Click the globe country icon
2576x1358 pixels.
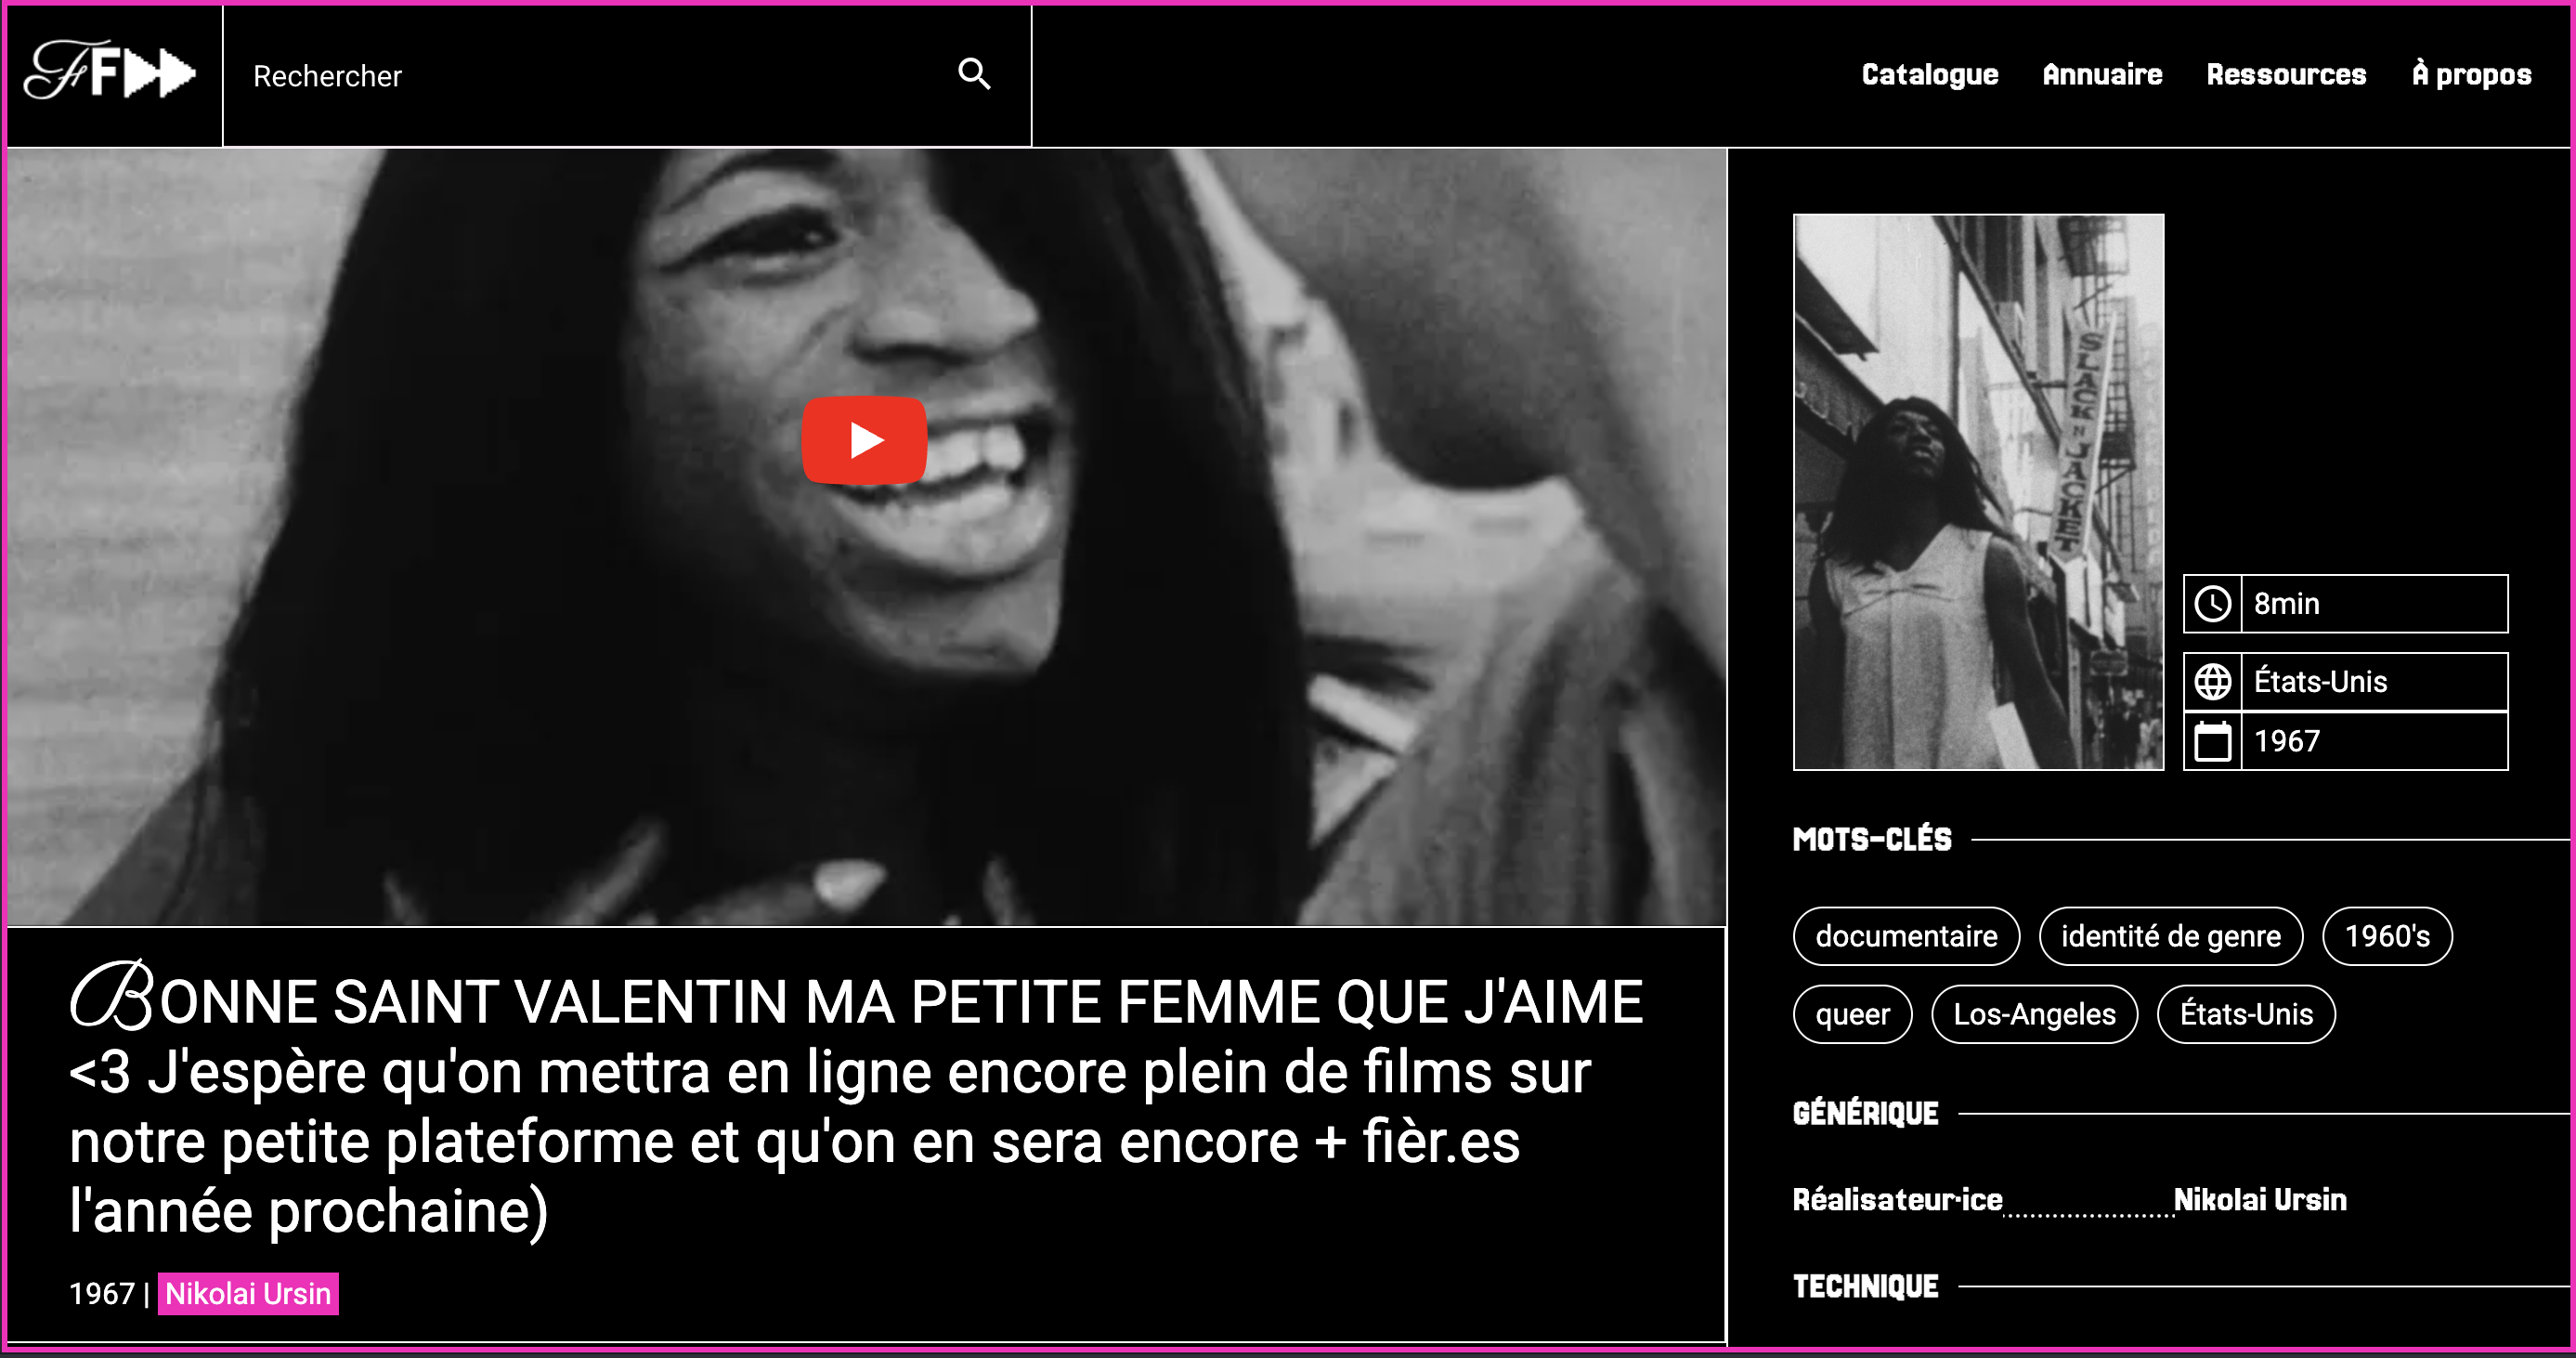point(2212,682)
